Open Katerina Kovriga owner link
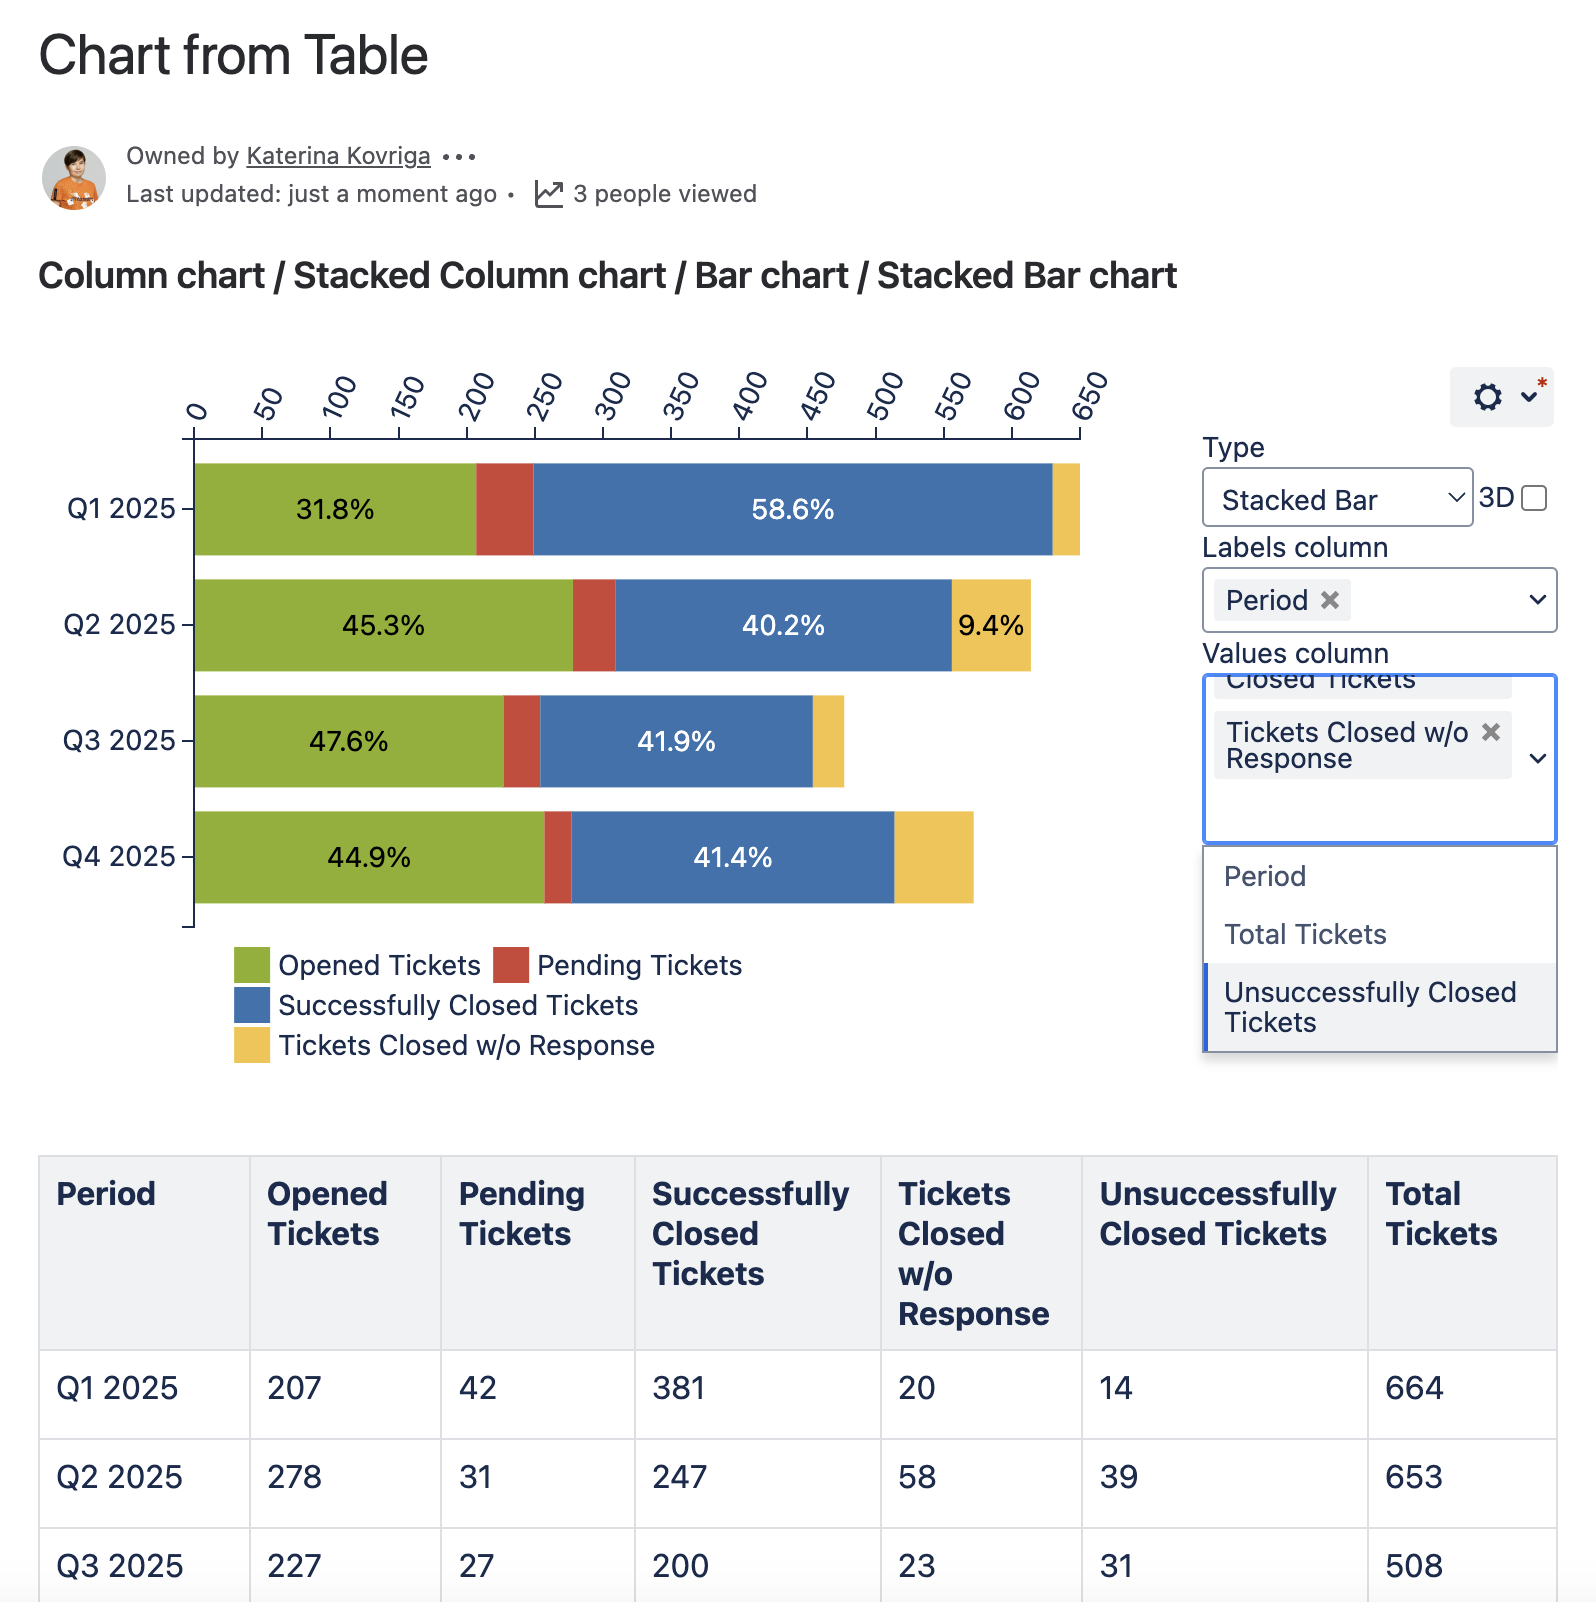Image resolution: width=1596 pixels, height=1602 pixels. pos(338,157)
